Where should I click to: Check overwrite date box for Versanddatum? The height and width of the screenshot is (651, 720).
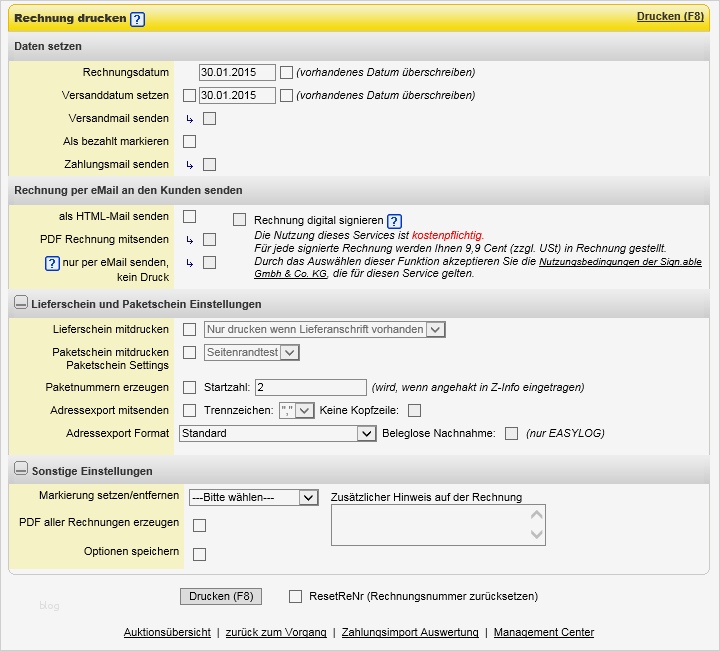[286, 95]
